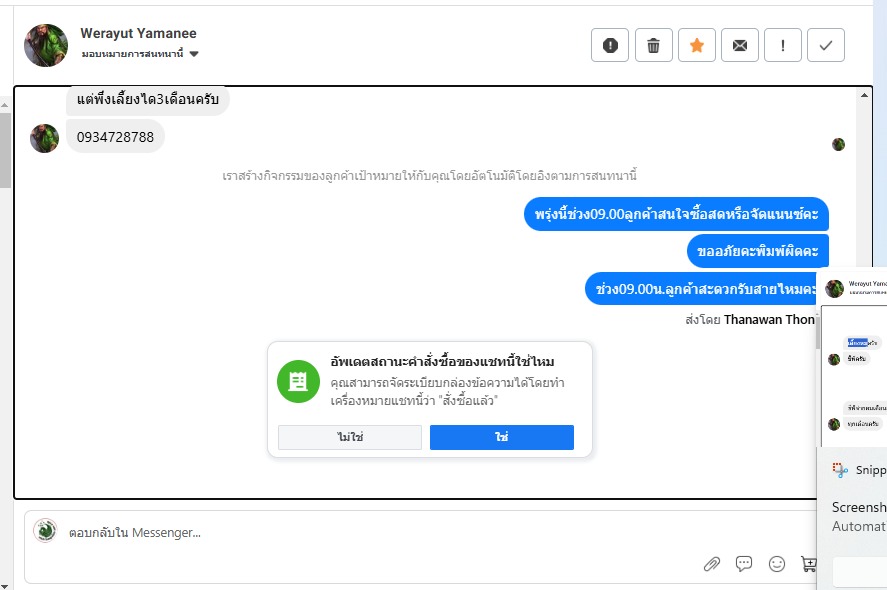The height and width of the screenshot is (590, 887).
Task: Click the paperclip attach file icon
Action: 712,564
